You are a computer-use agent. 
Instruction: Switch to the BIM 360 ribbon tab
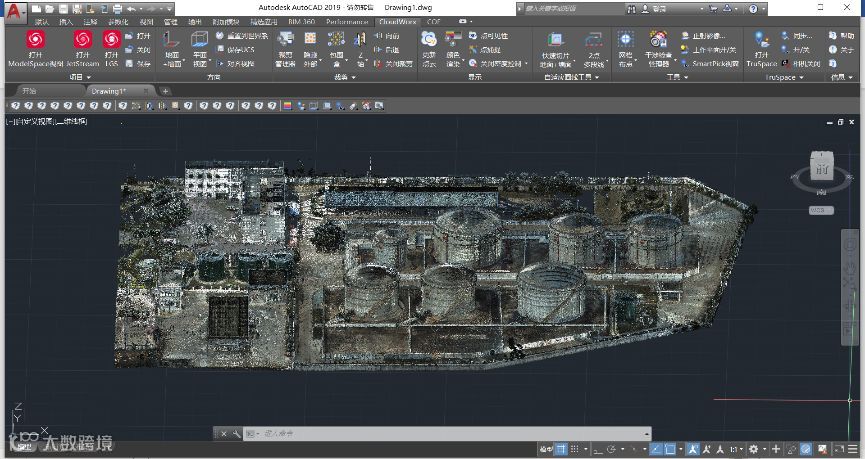click(302, 20)
